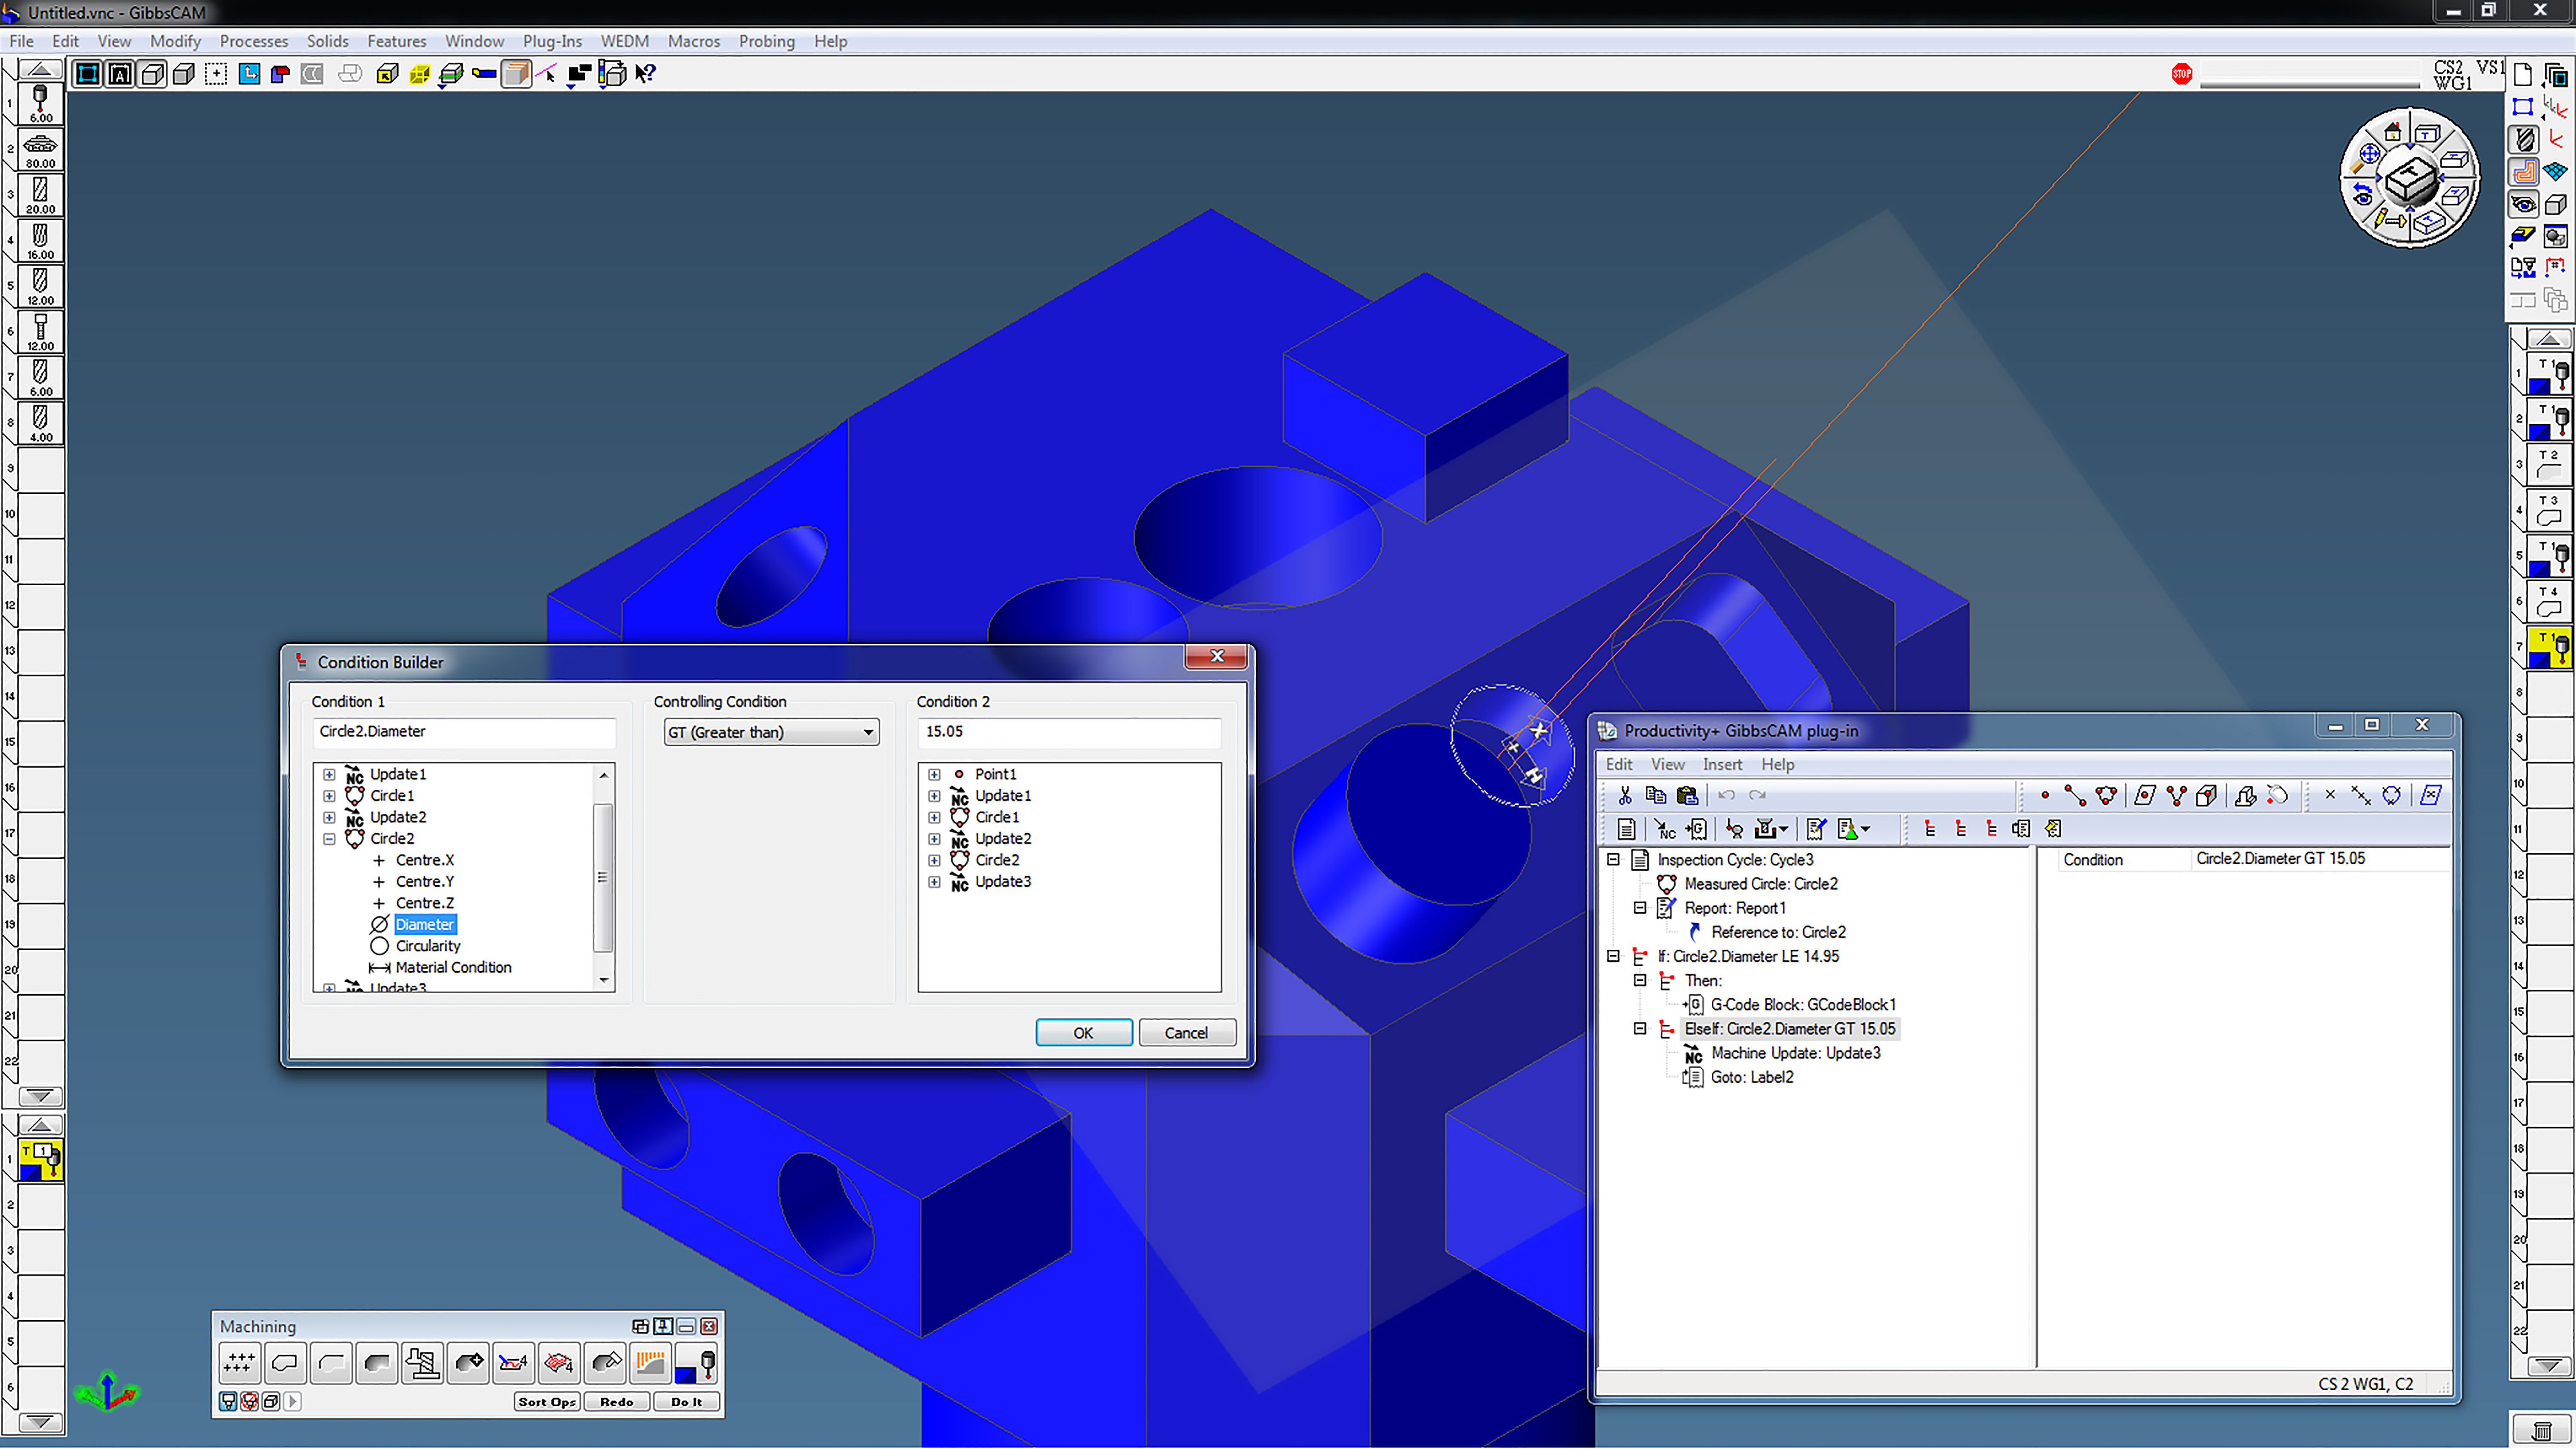
Task: Open Insert menu in Productivity+ window
Action: pyautogui.click(x=1722, y=765)
